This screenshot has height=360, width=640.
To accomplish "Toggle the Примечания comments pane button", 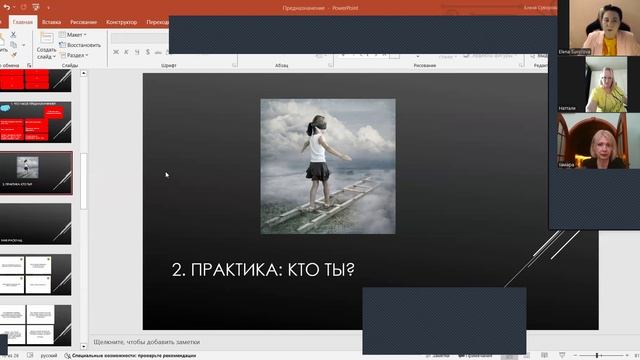I will click(x=475, y=356).
